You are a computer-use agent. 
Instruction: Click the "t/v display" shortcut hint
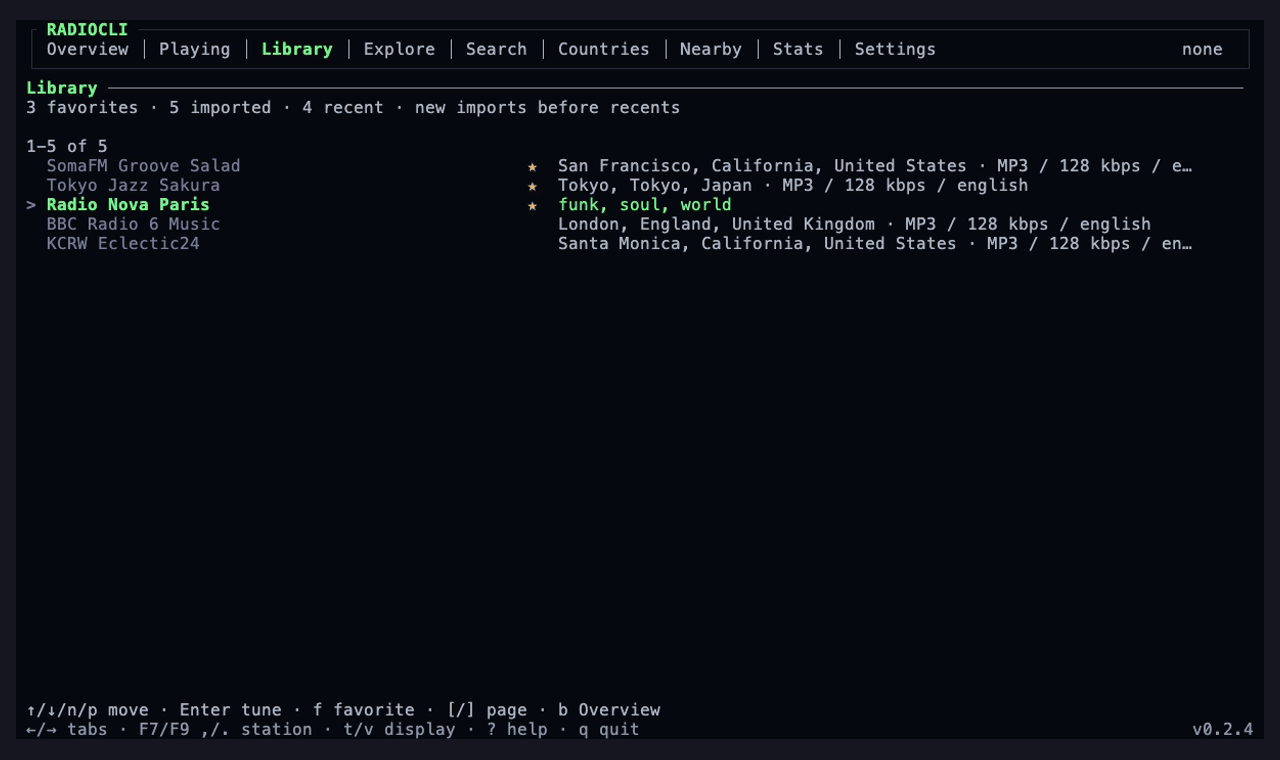[x=400, y=729]
